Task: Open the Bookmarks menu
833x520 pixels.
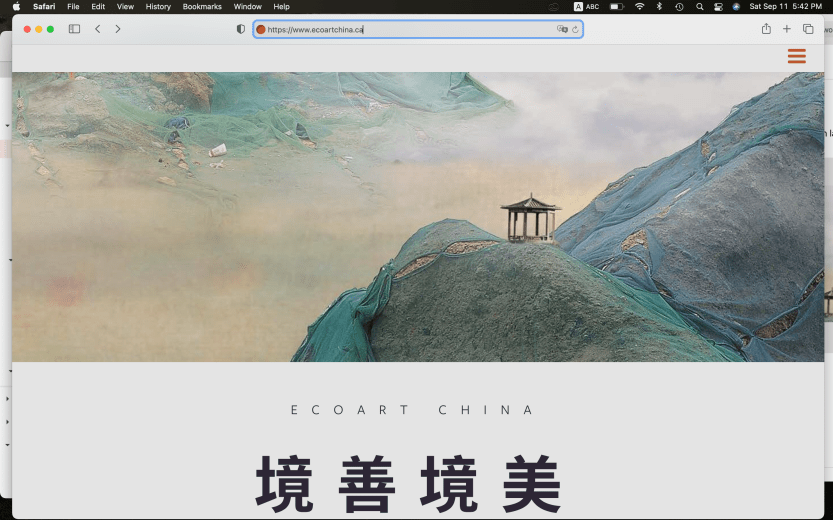Action: [x=202, y=6]
